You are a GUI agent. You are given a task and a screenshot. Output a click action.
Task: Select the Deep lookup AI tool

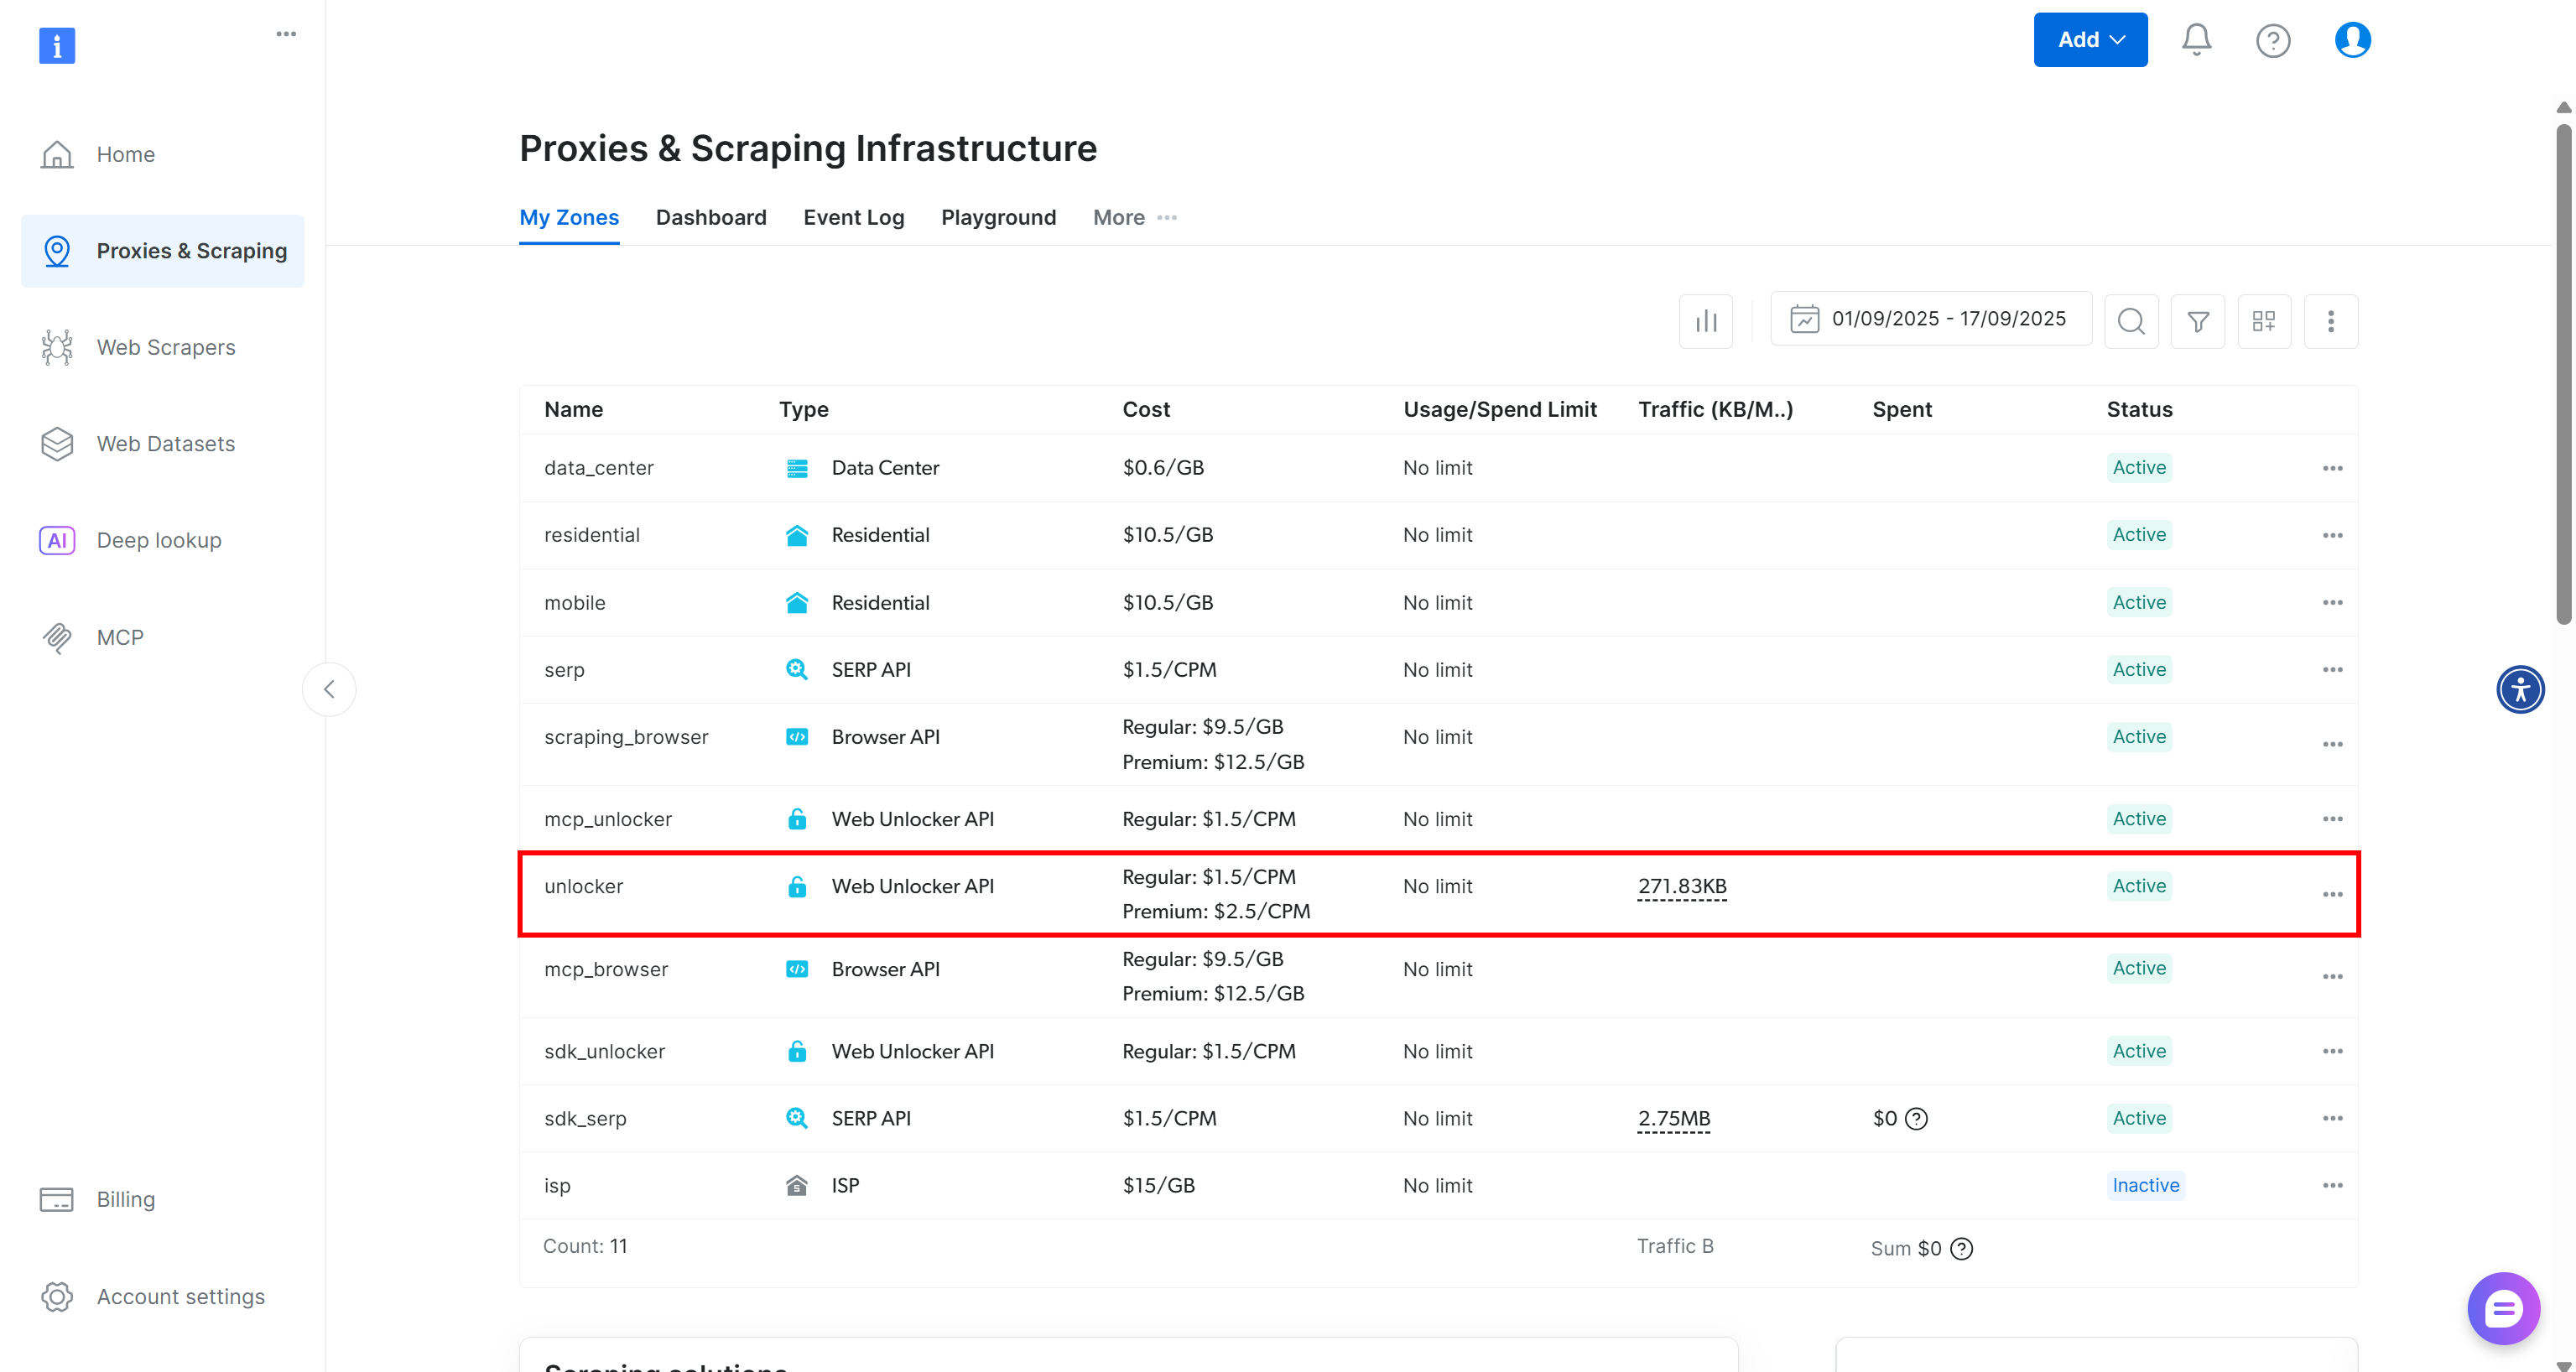pos(158,540)
